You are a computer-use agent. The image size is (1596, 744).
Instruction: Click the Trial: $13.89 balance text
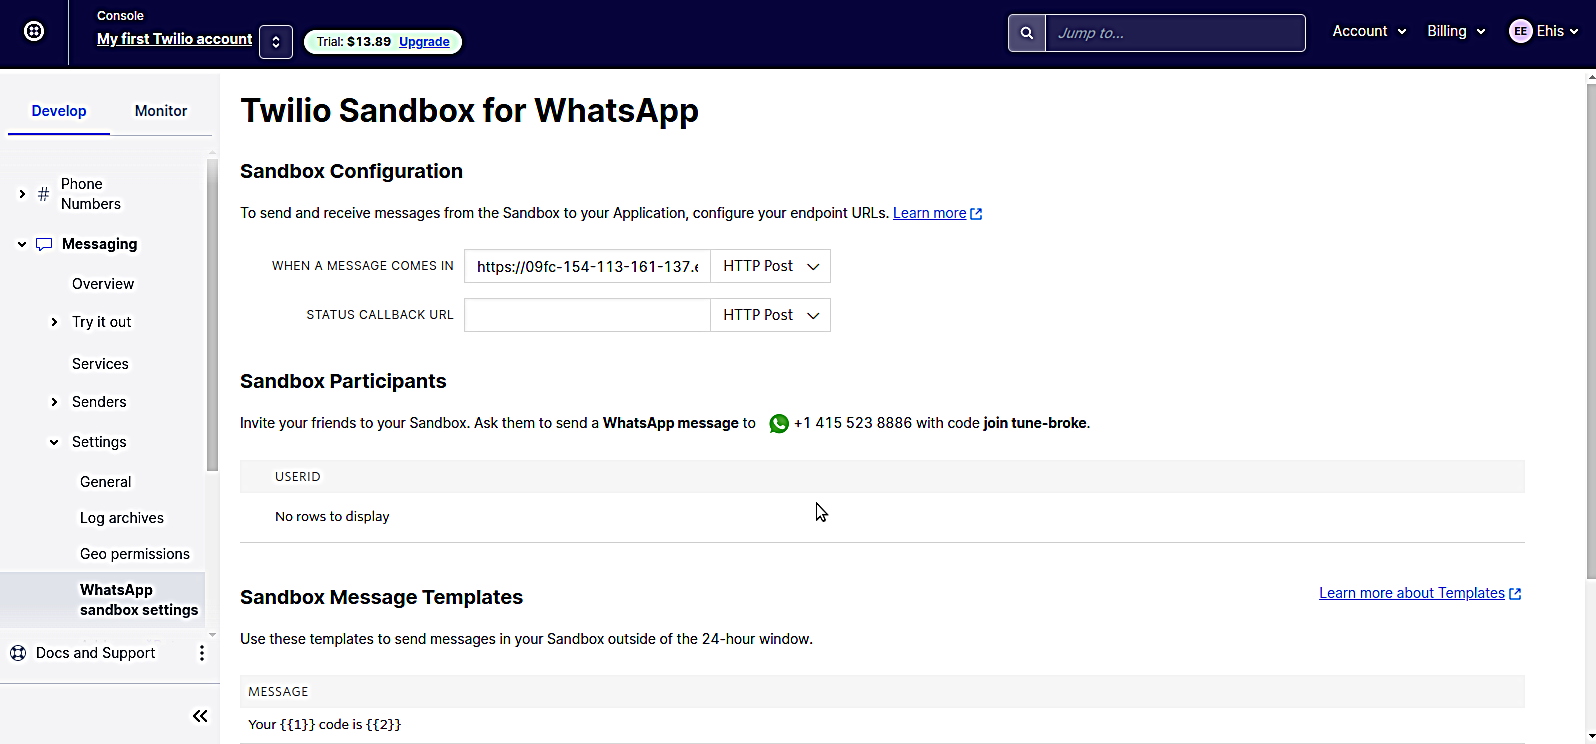(354, 42)
